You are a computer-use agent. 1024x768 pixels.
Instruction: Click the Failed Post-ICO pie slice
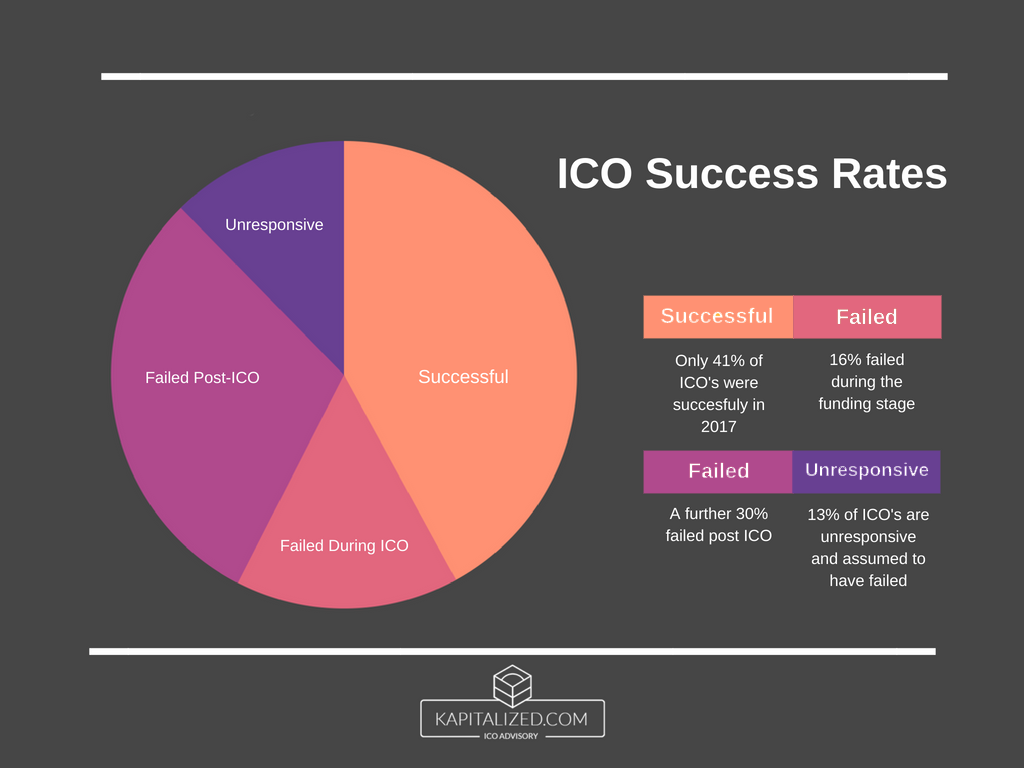(200, 378)
